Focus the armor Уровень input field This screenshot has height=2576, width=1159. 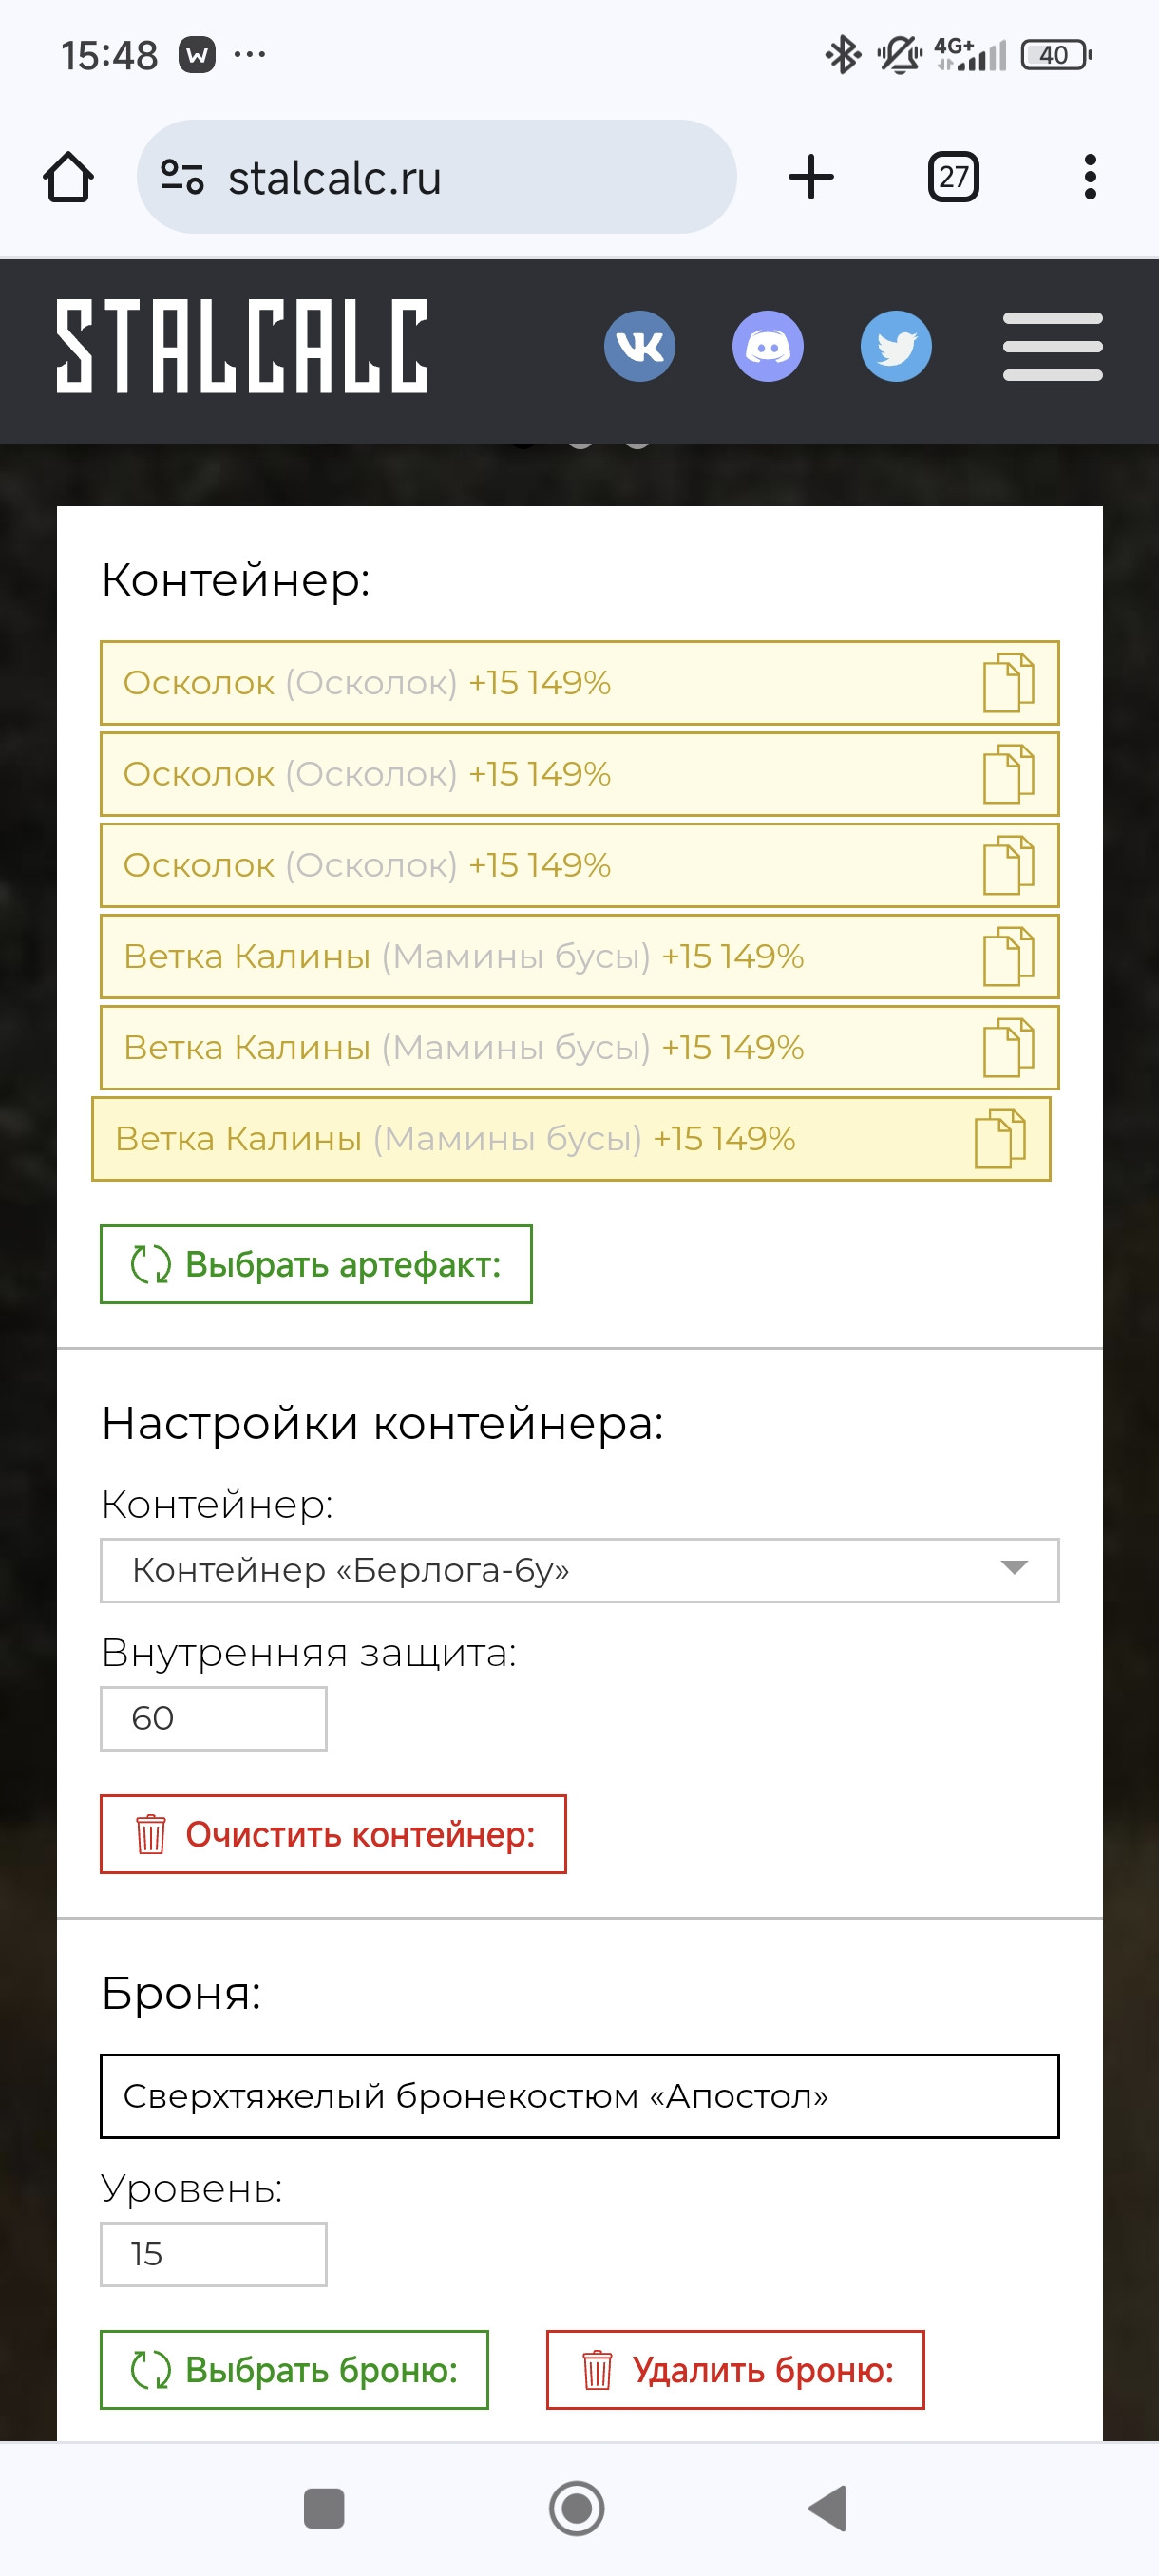[x=213, y=2254]
